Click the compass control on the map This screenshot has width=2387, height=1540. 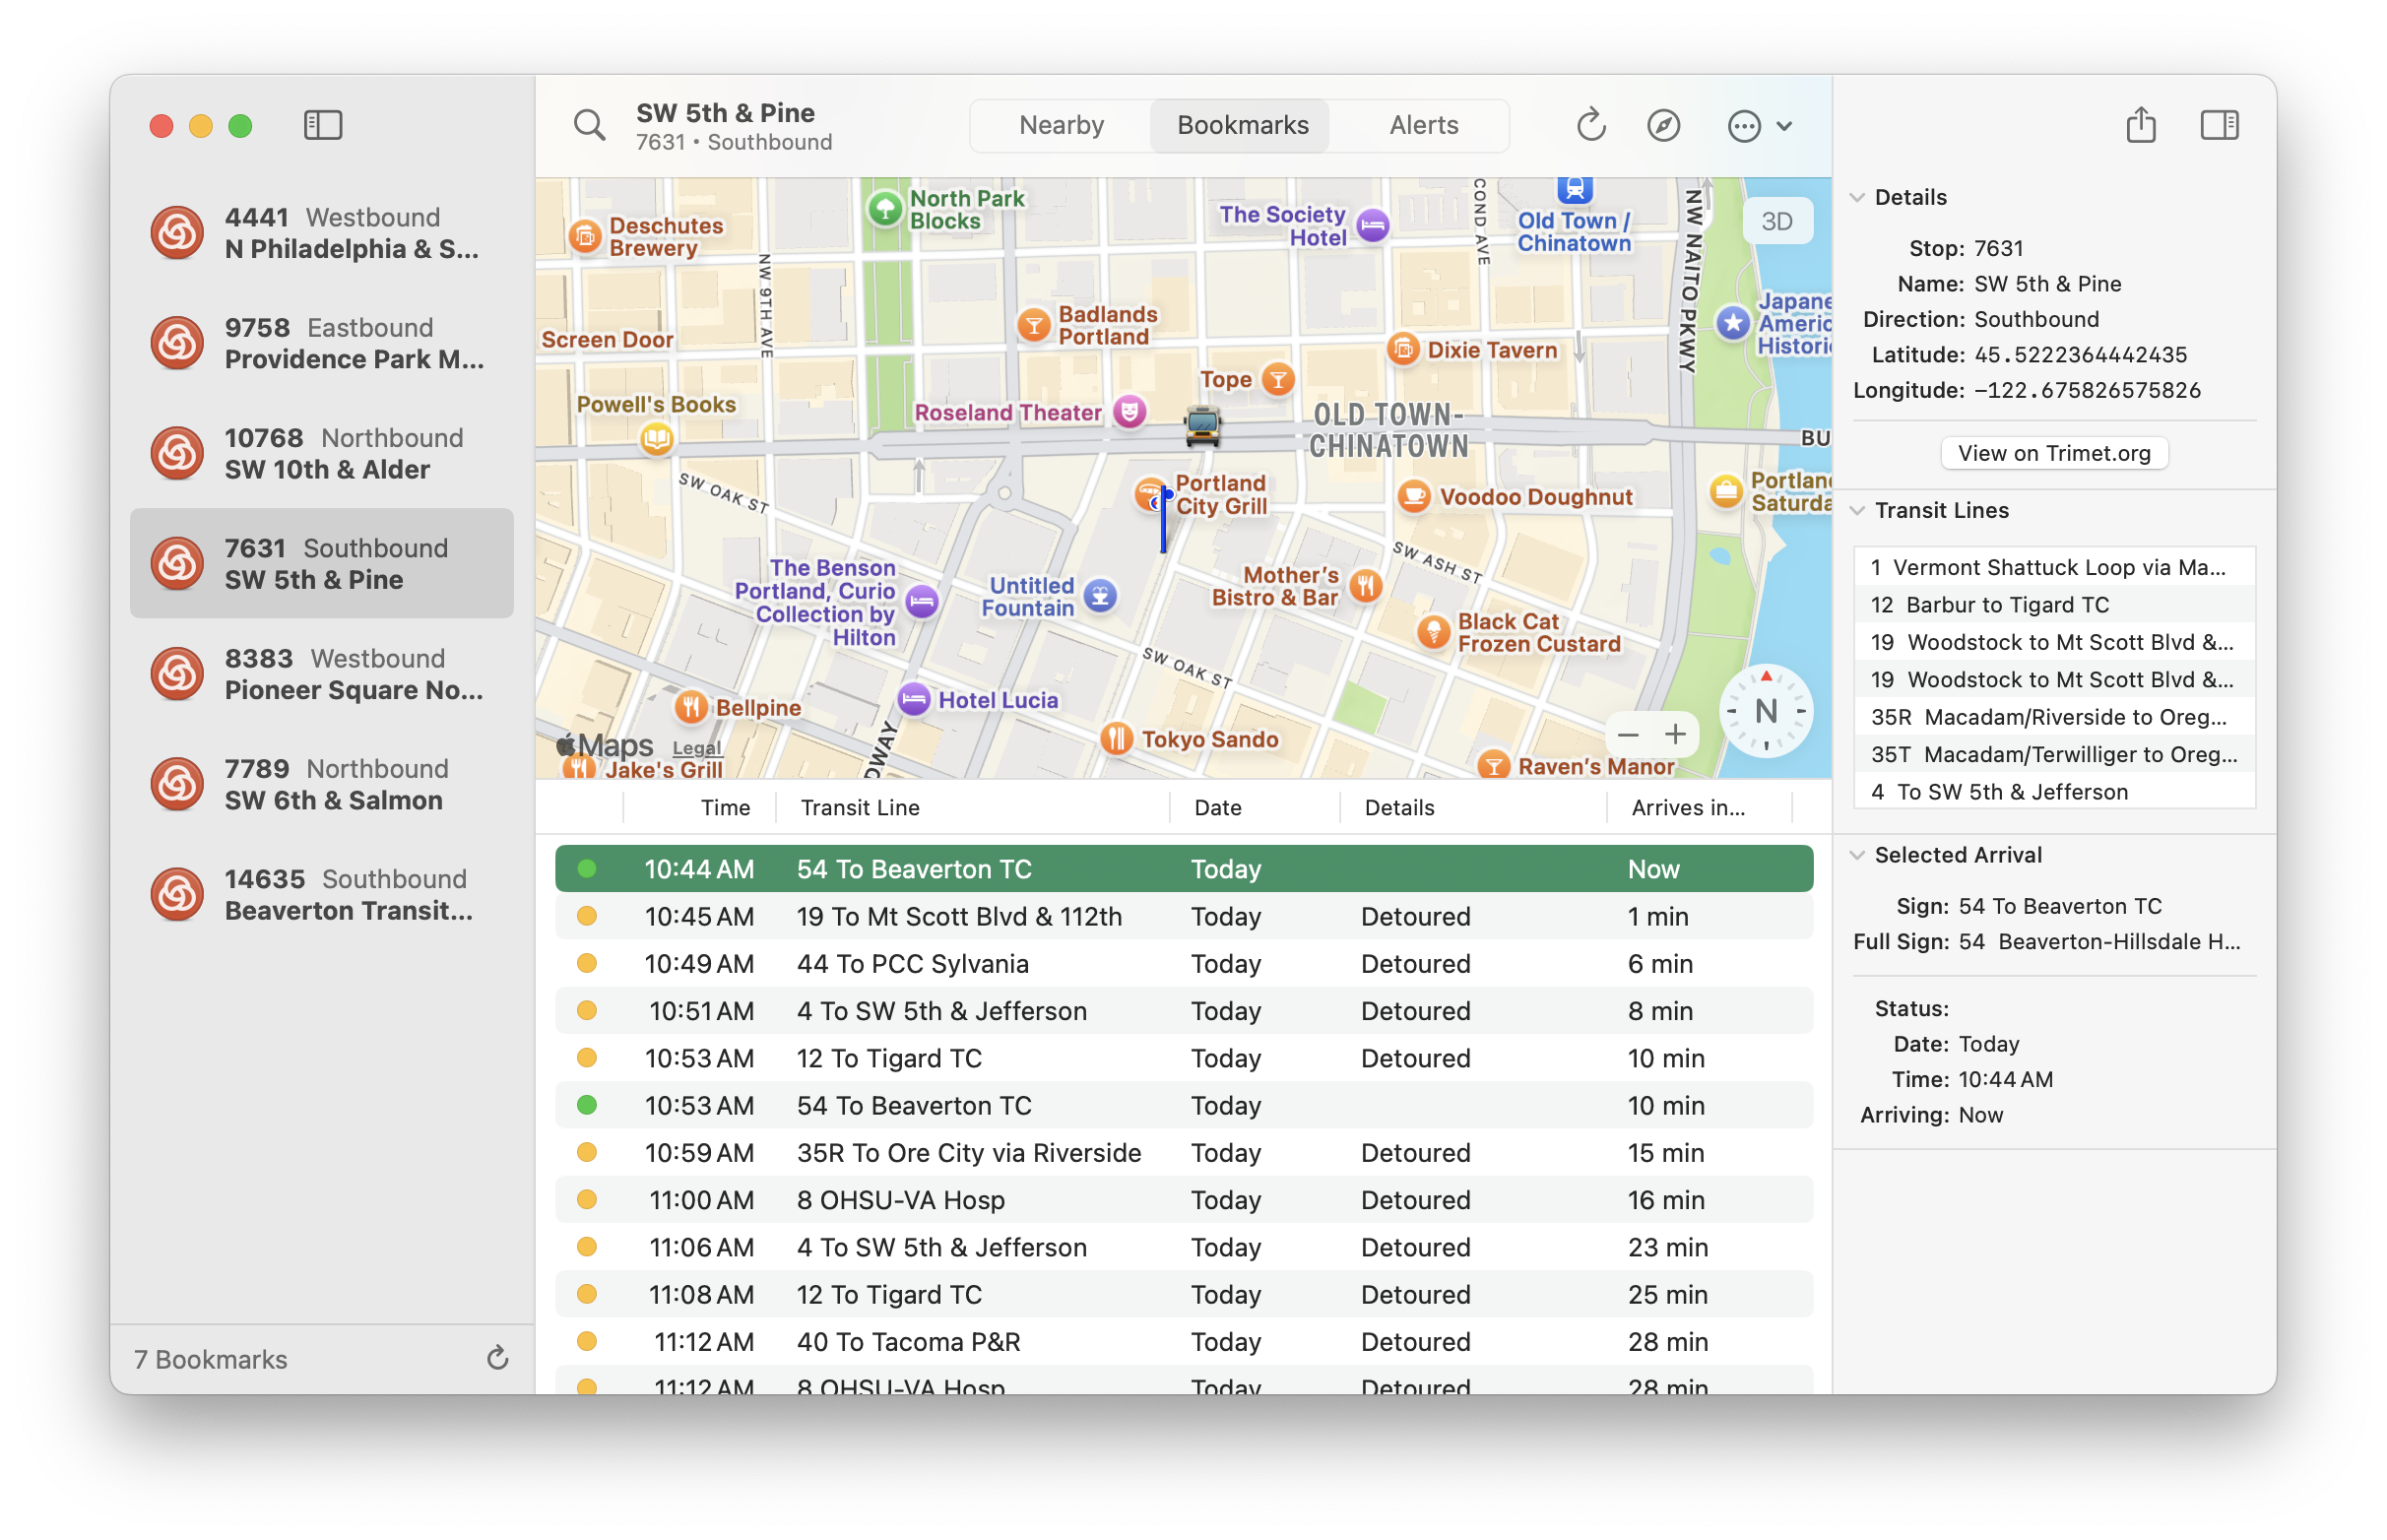1765,711
